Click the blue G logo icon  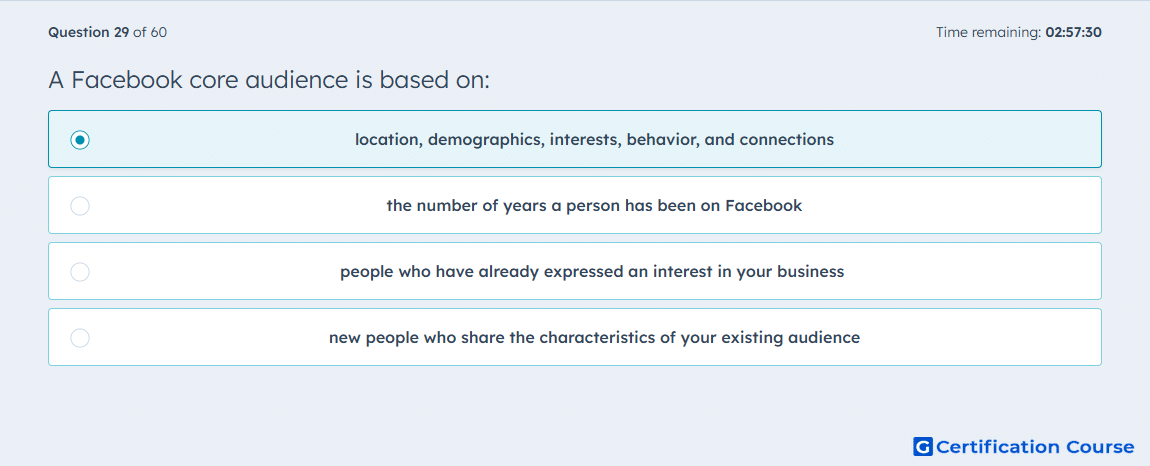point(923,446)
